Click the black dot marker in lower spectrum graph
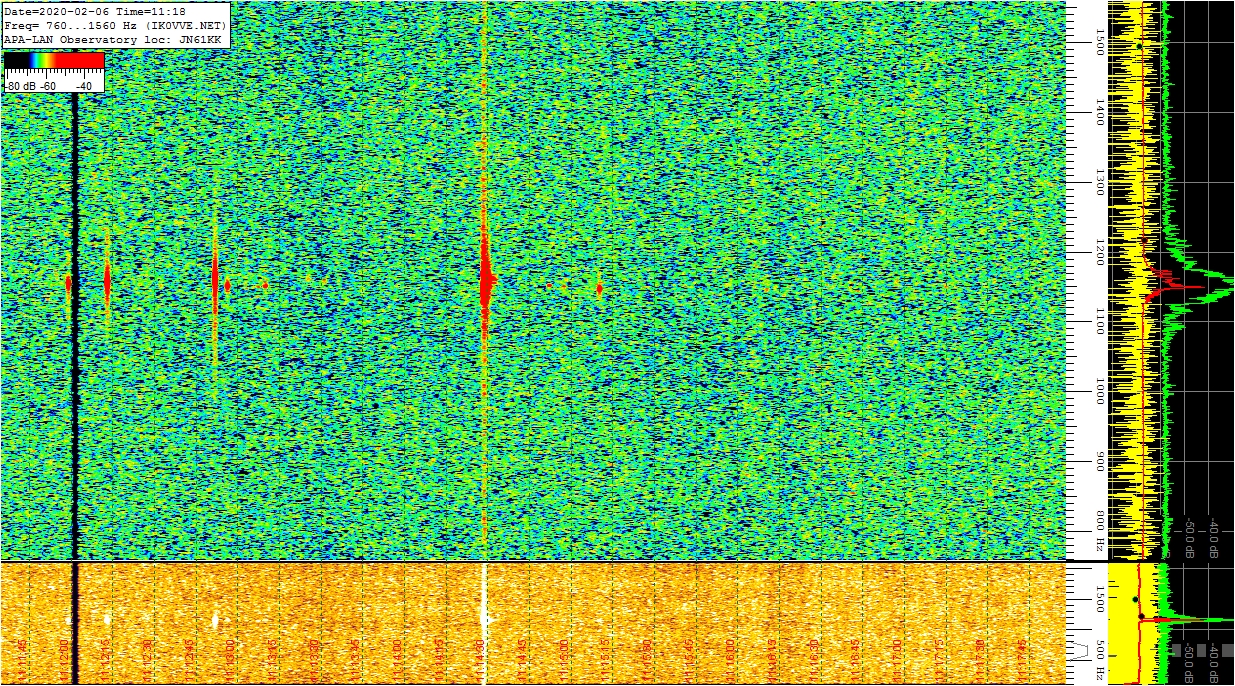This screenshot has height=686, width=1235. pos(1135,599)
